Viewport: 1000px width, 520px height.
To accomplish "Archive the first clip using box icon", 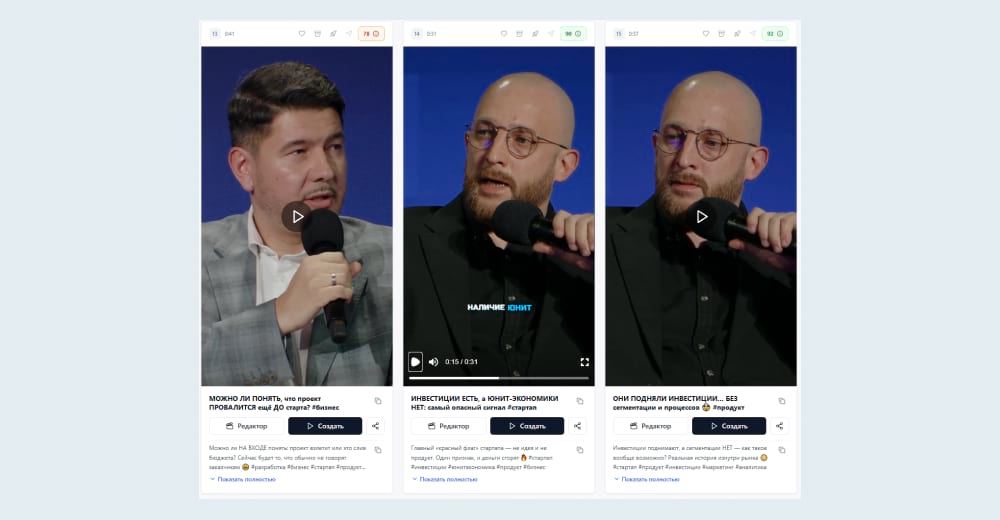I will coord(318,34).
